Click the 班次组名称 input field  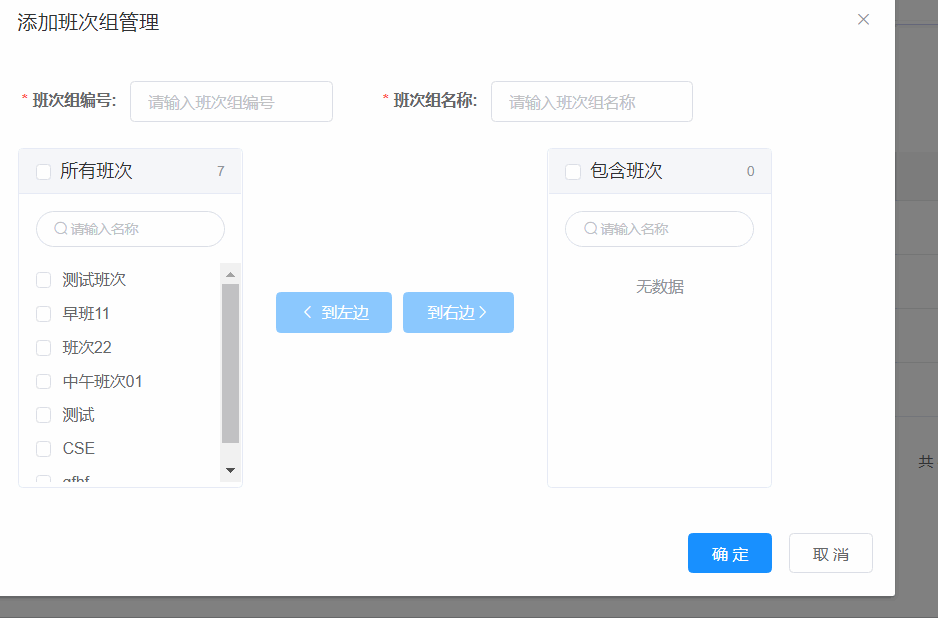point(591,101)
